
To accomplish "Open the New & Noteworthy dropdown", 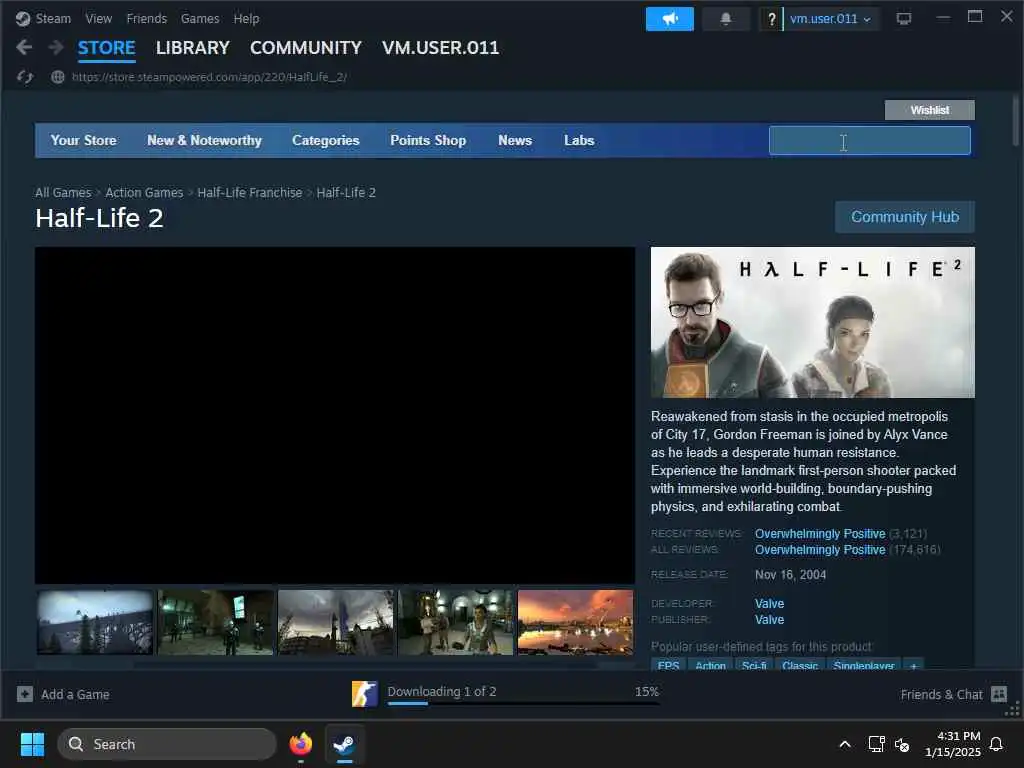I will pyautogui.click(x=204, y=140).
